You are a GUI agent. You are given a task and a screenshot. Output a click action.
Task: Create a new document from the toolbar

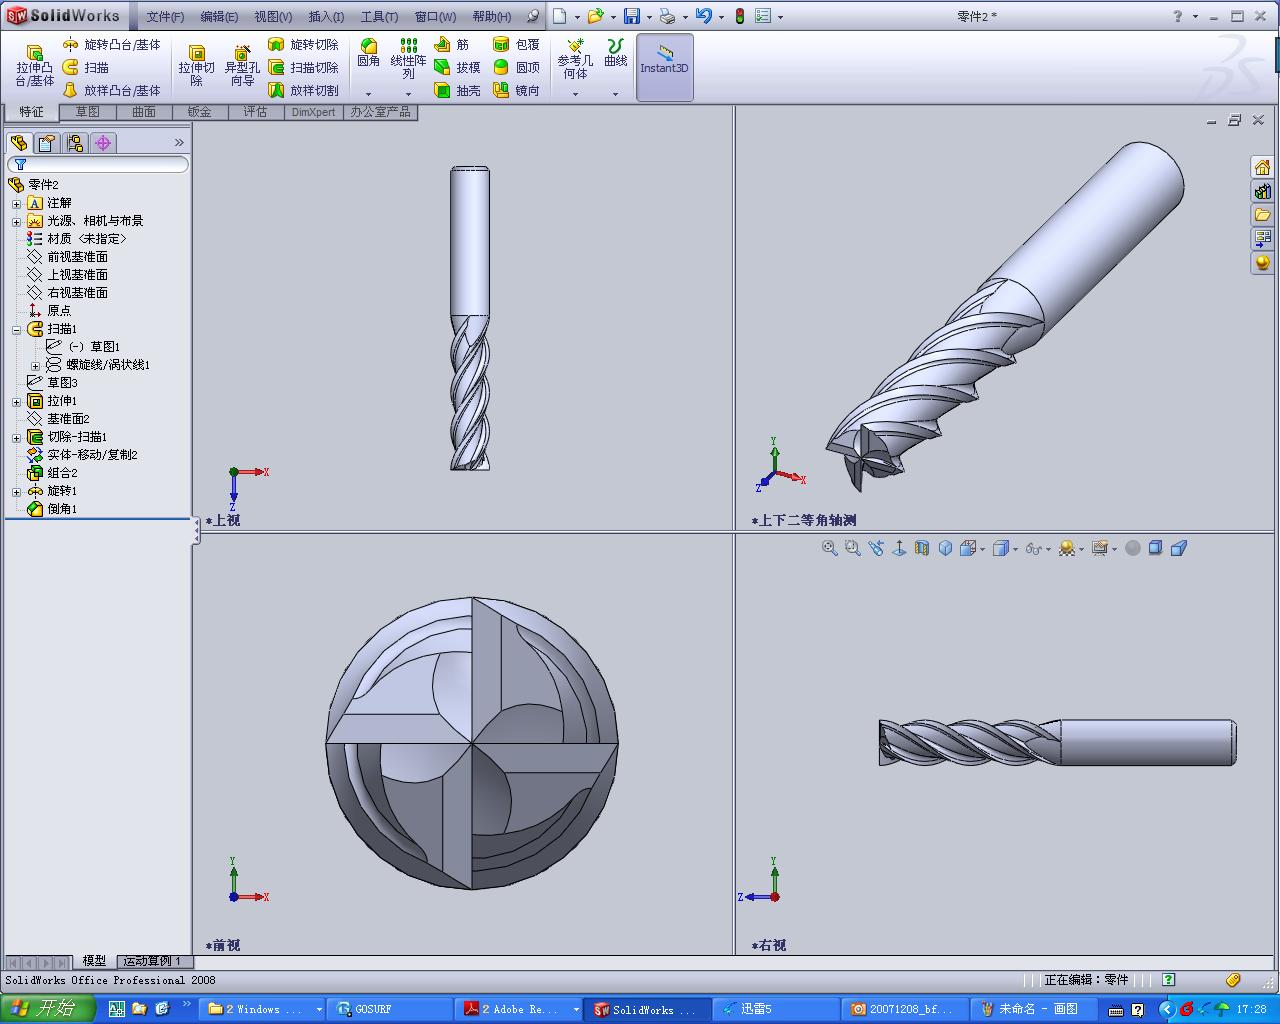pos(560,16)
